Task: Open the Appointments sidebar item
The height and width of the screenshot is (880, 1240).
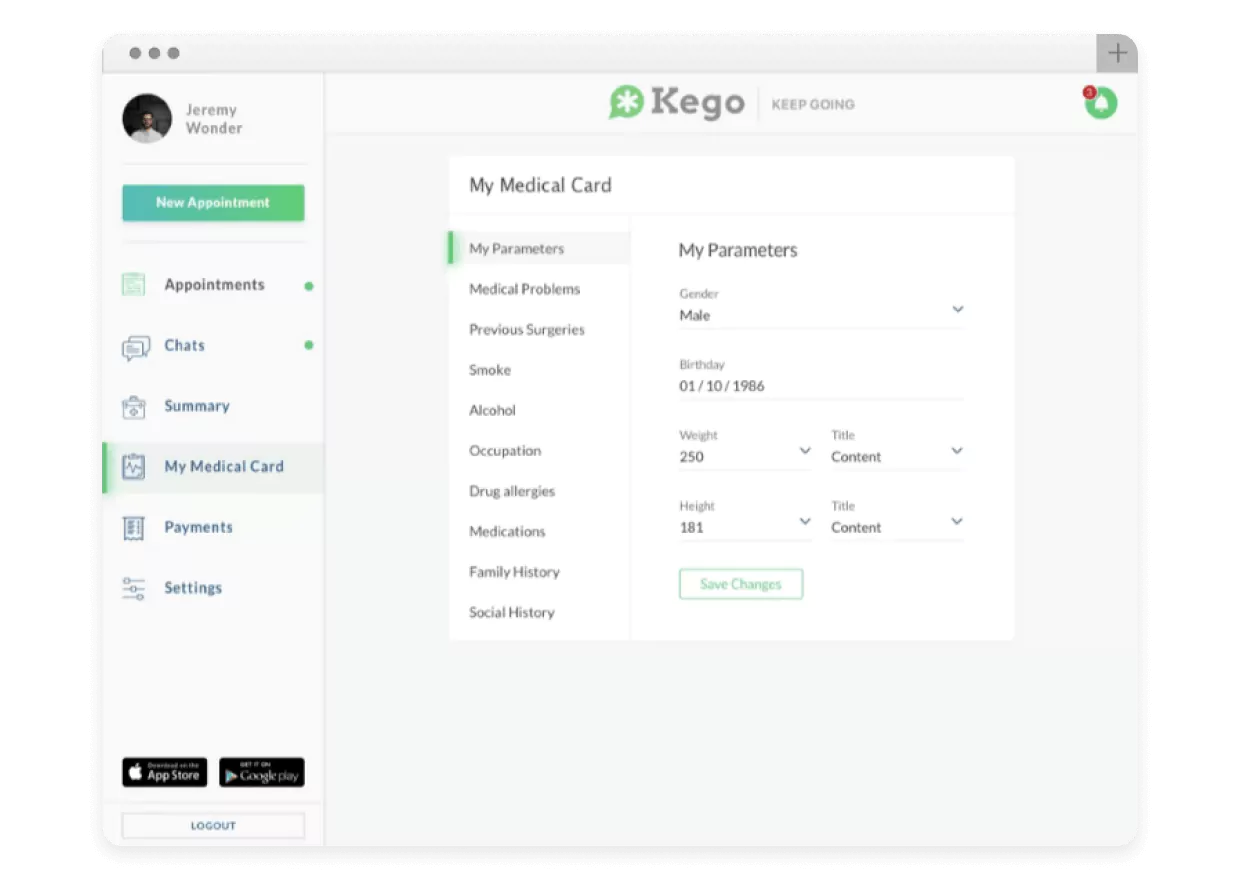Action: click(x=213, y=285)
